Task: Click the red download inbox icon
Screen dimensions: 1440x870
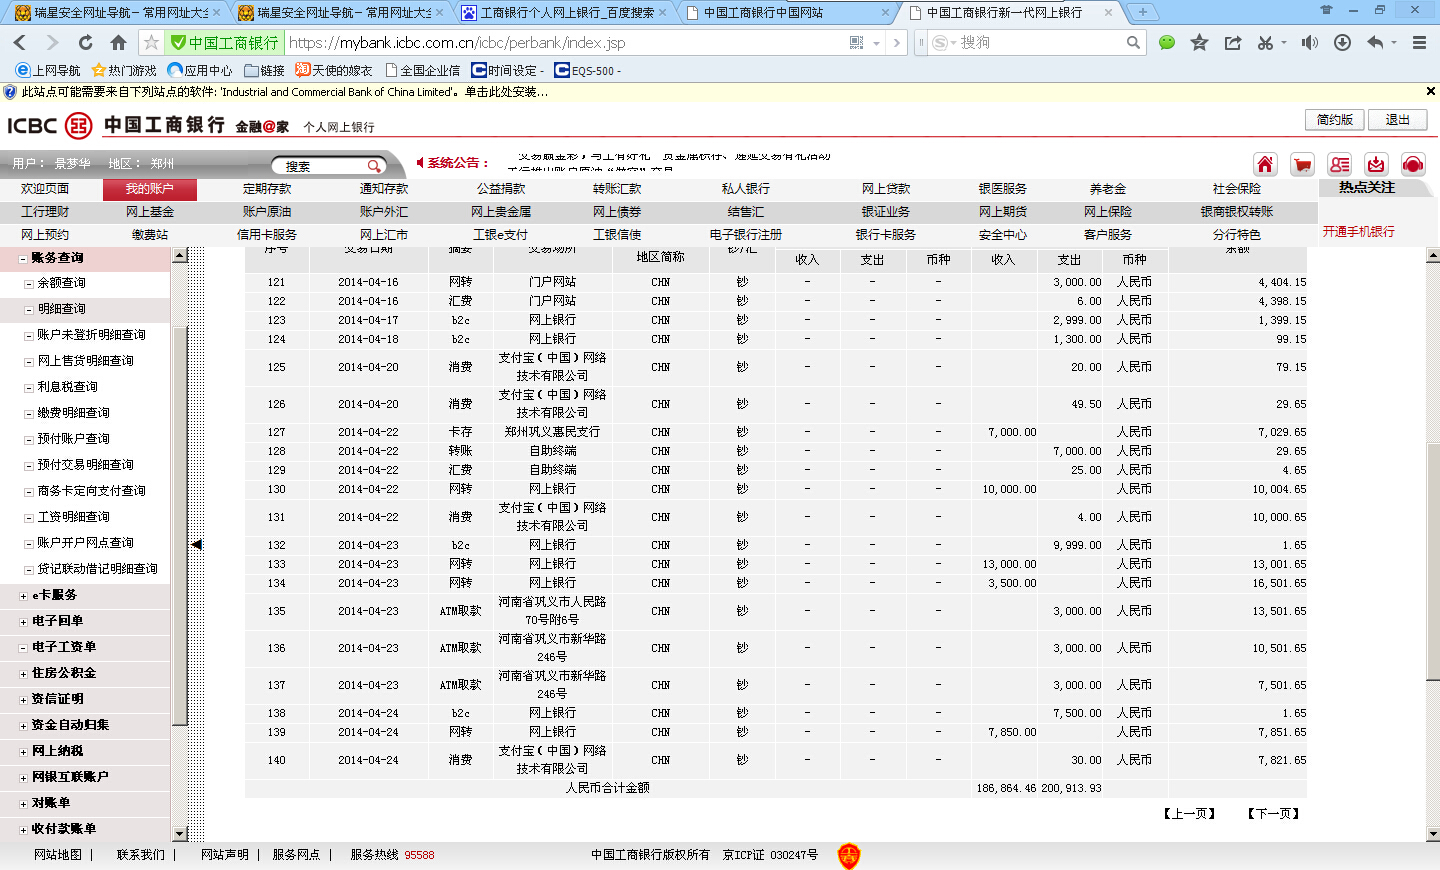Action: tap(1376, 165)
